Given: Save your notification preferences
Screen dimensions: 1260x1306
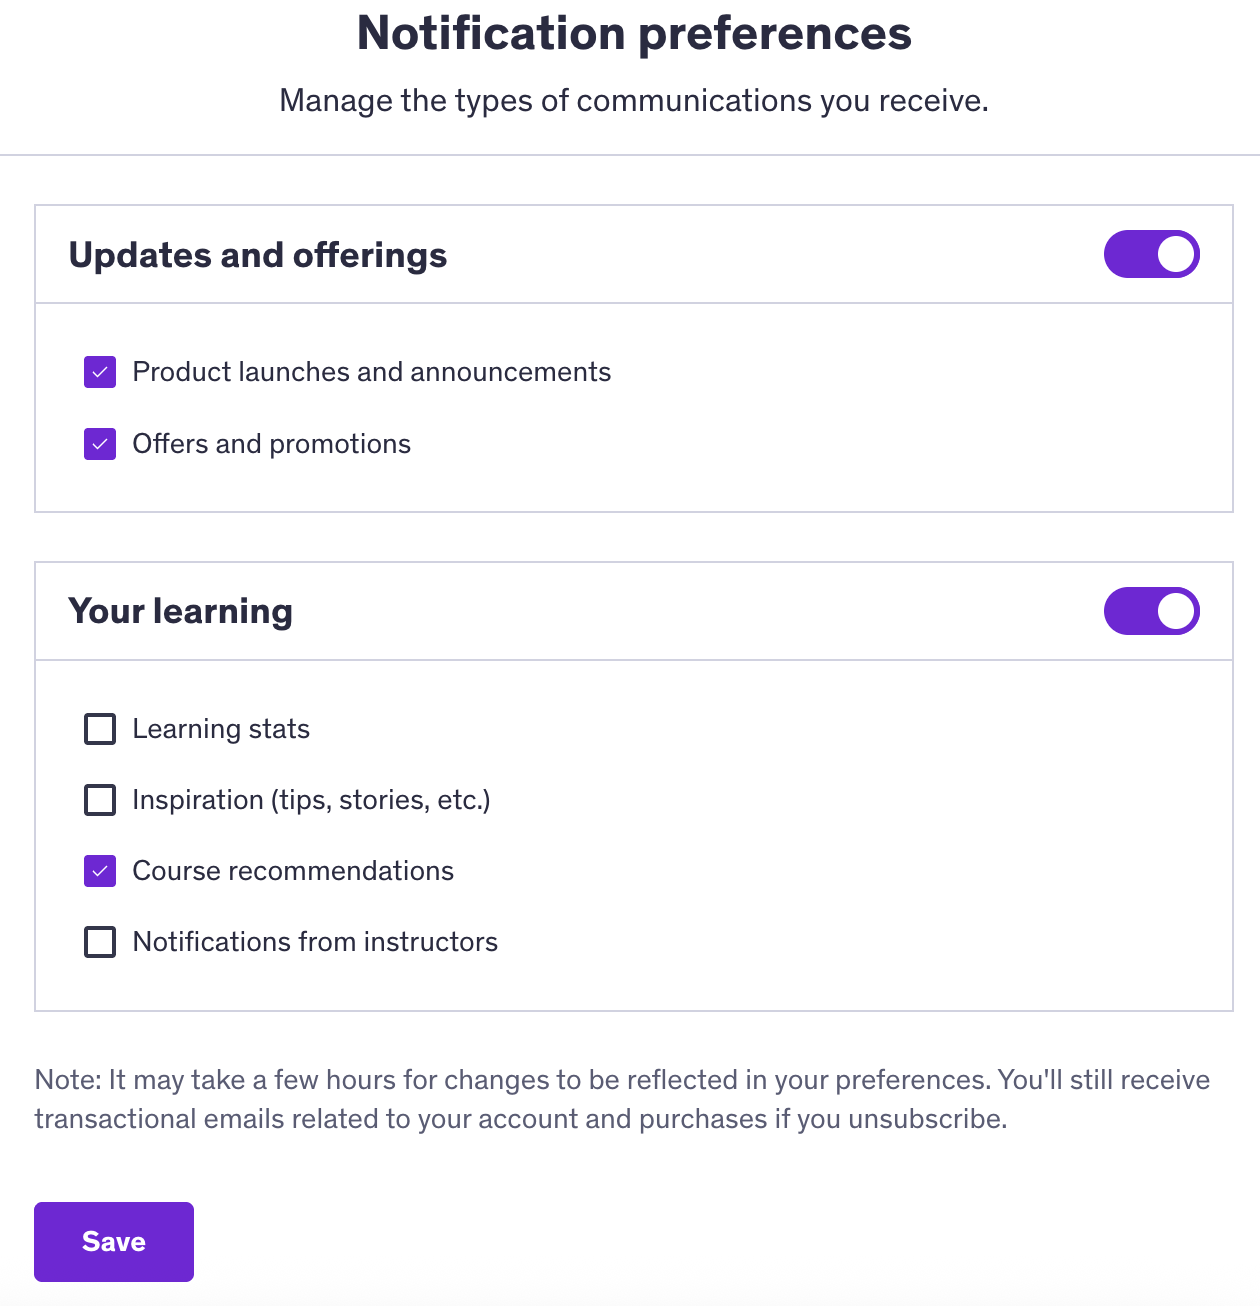Looking at the screenshot, I should point(113,1241).
